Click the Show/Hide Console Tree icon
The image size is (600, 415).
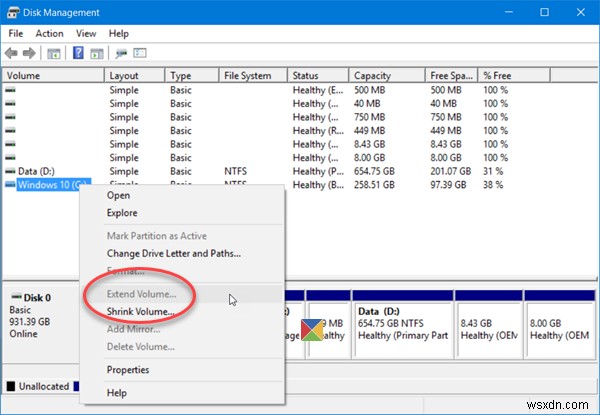click(54, 53)
